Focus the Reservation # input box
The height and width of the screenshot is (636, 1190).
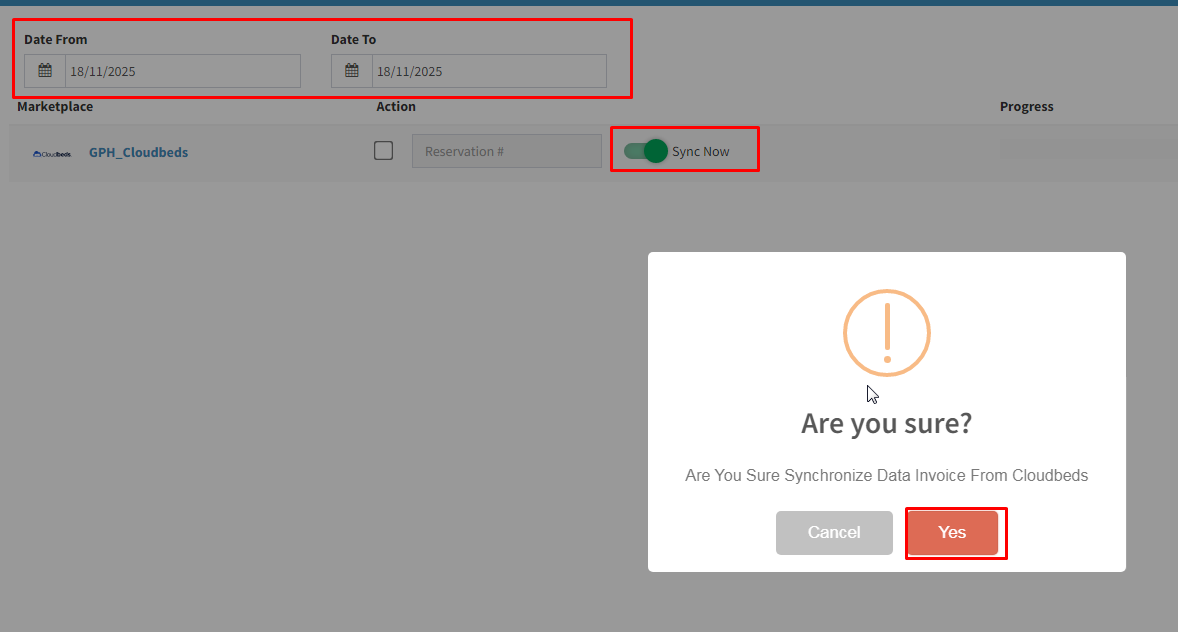click(506, 151)
